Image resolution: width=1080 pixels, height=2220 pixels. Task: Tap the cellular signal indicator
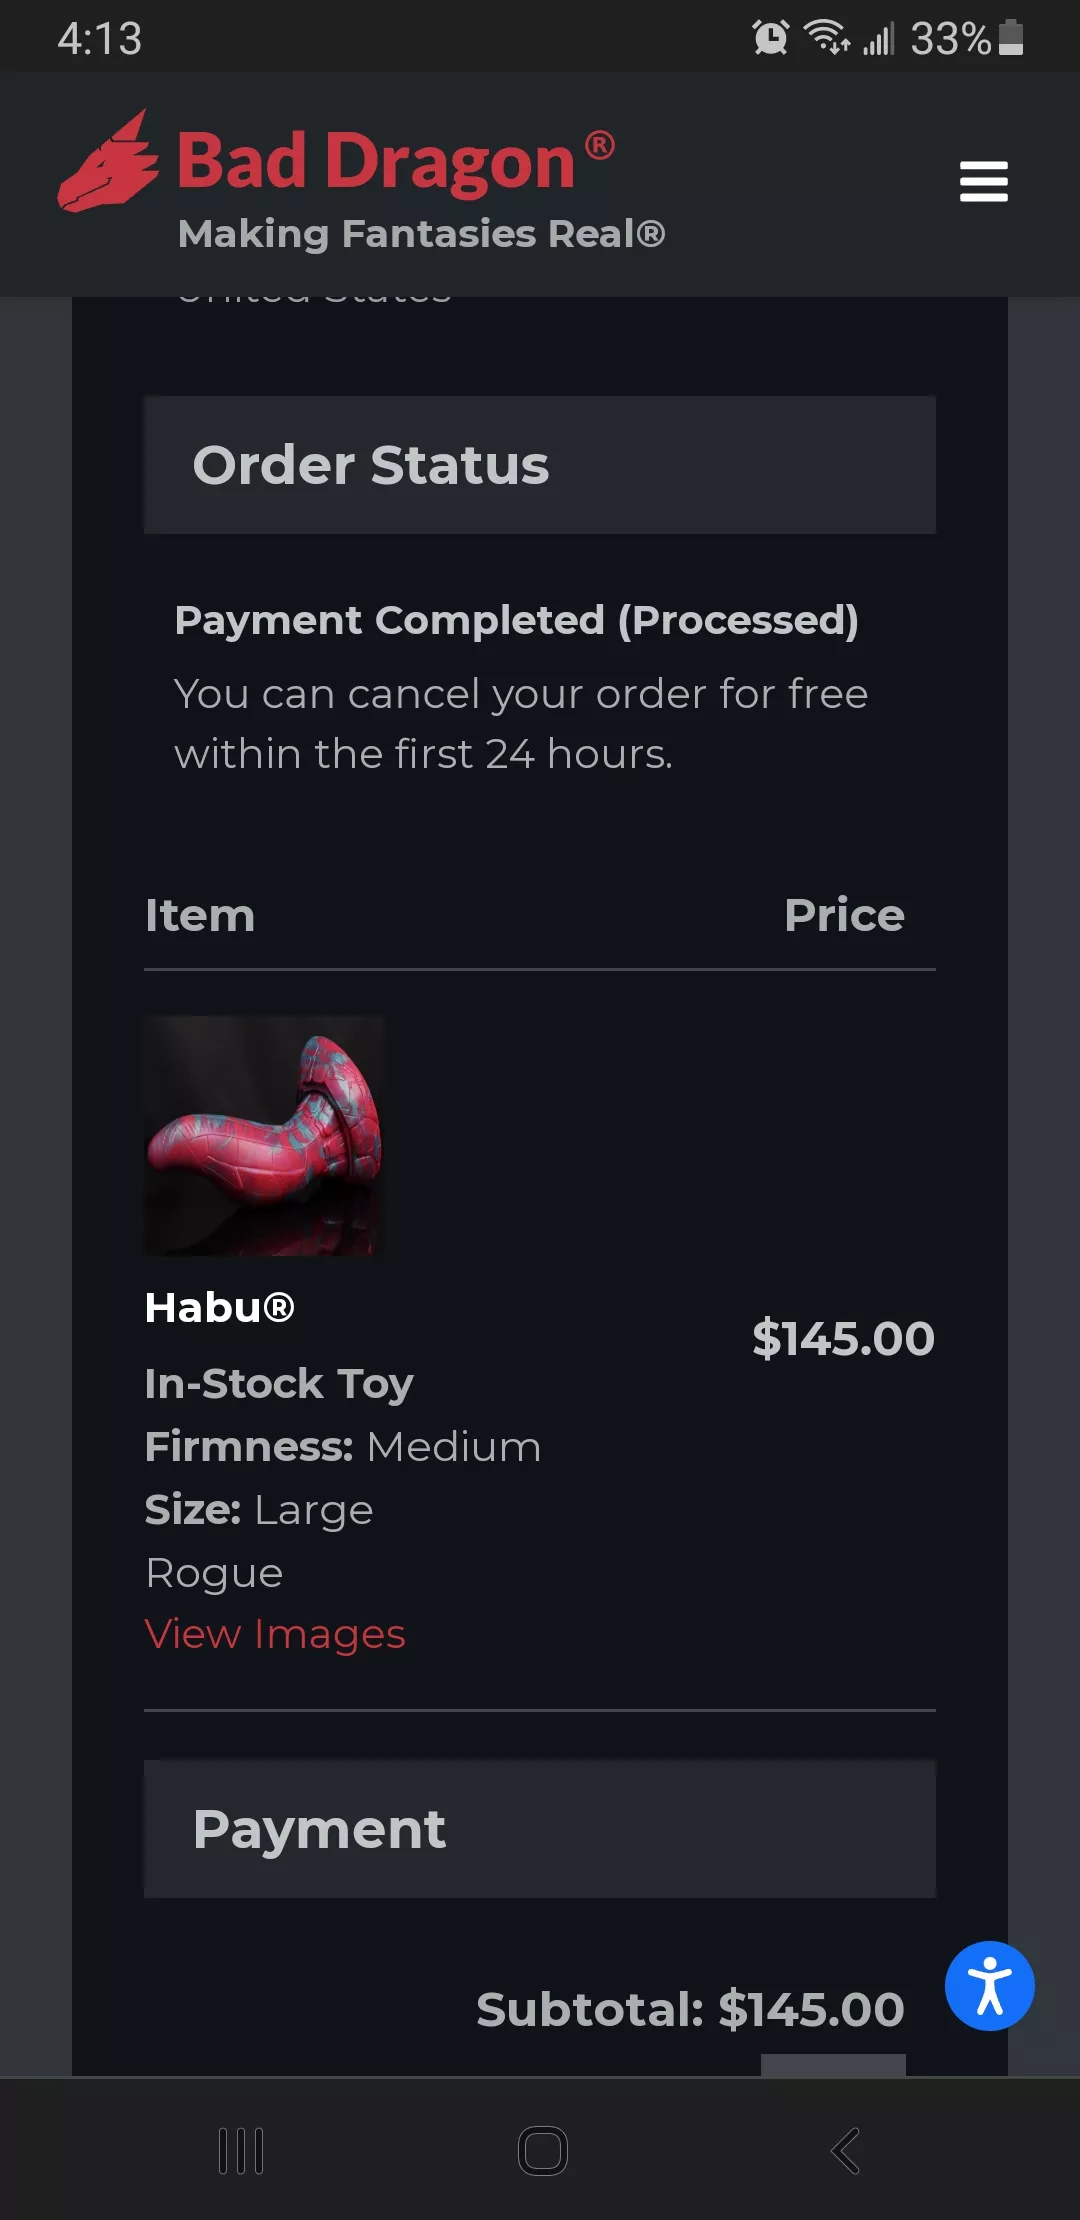click(880, 37)
